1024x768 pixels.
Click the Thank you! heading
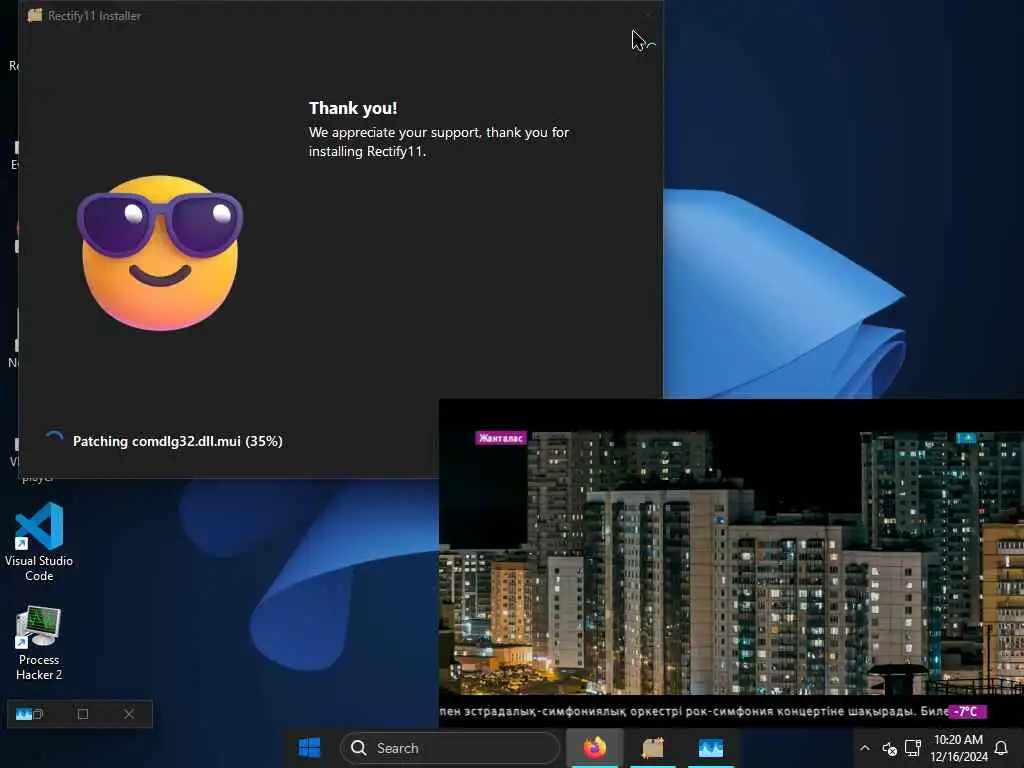pos(353,108)
